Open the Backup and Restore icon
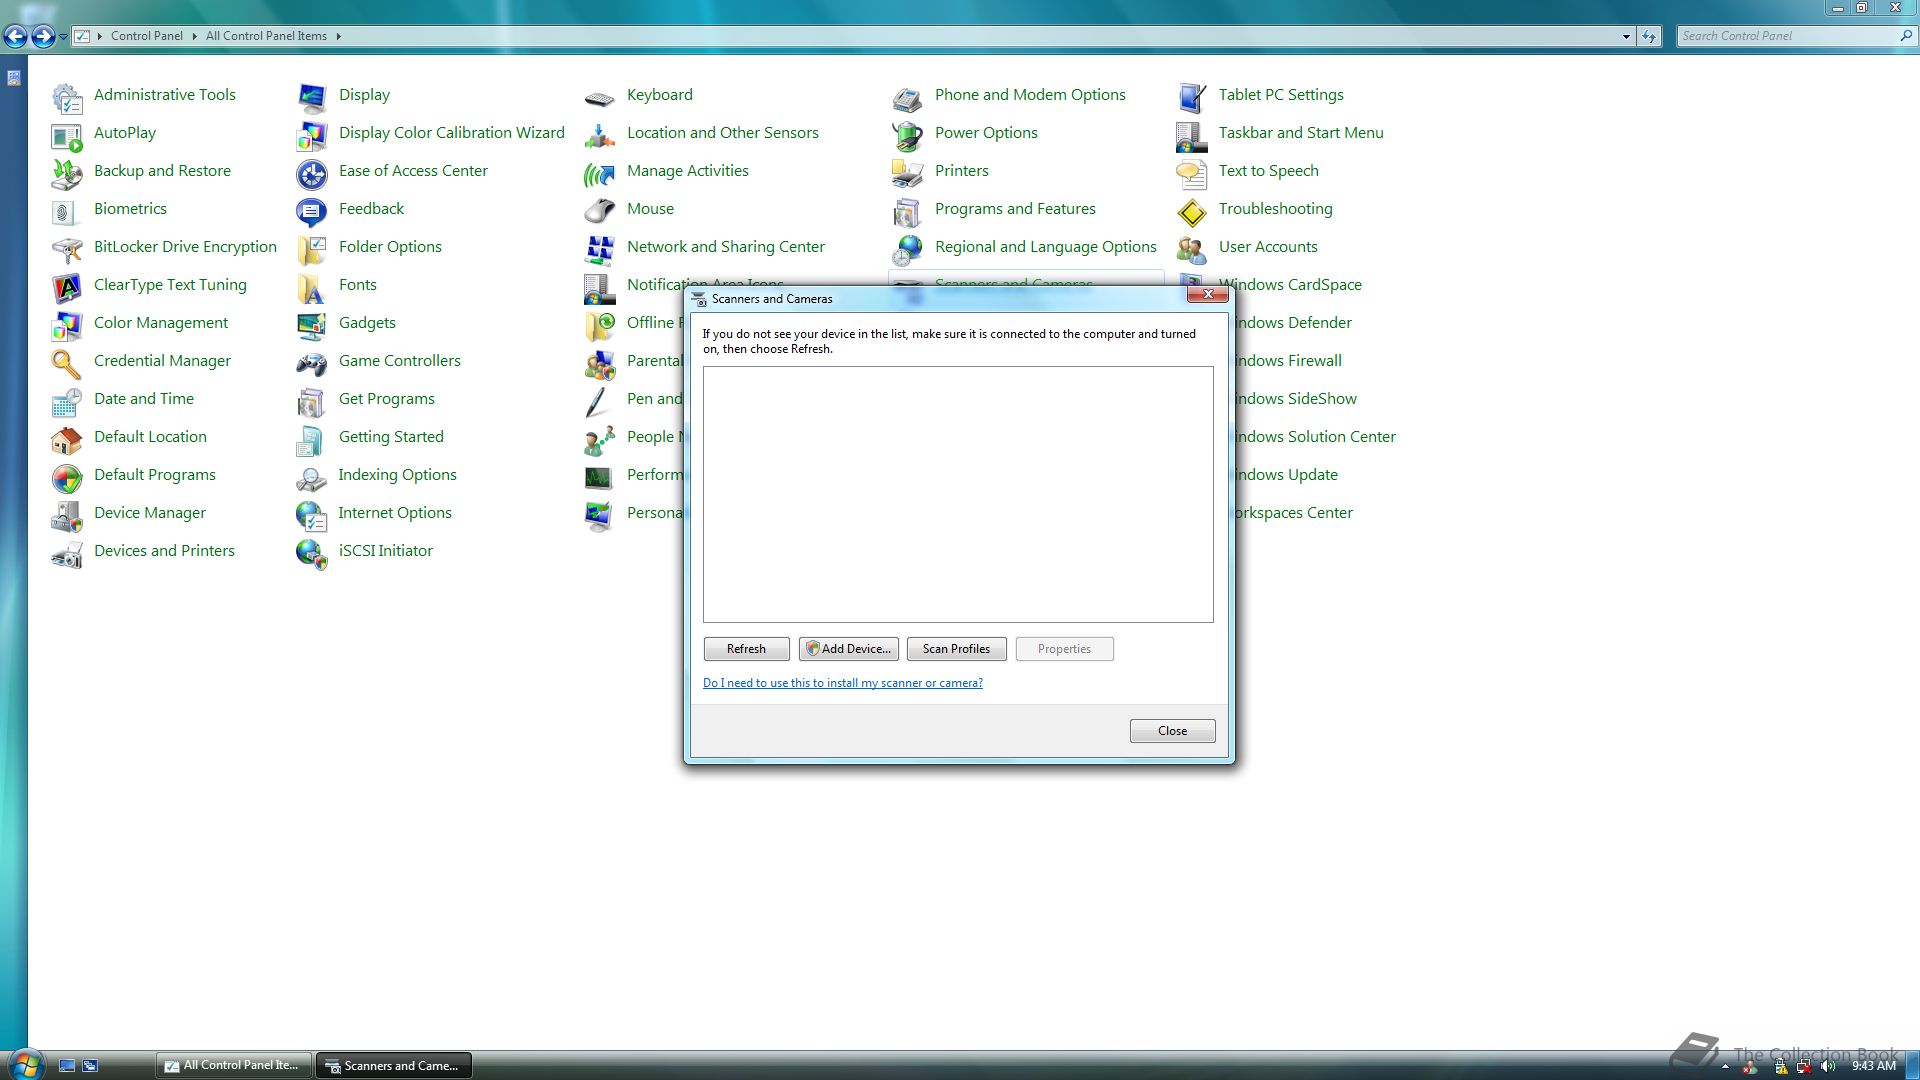1920x1080 pixels. pyautogui.click(x=67, y=173)
